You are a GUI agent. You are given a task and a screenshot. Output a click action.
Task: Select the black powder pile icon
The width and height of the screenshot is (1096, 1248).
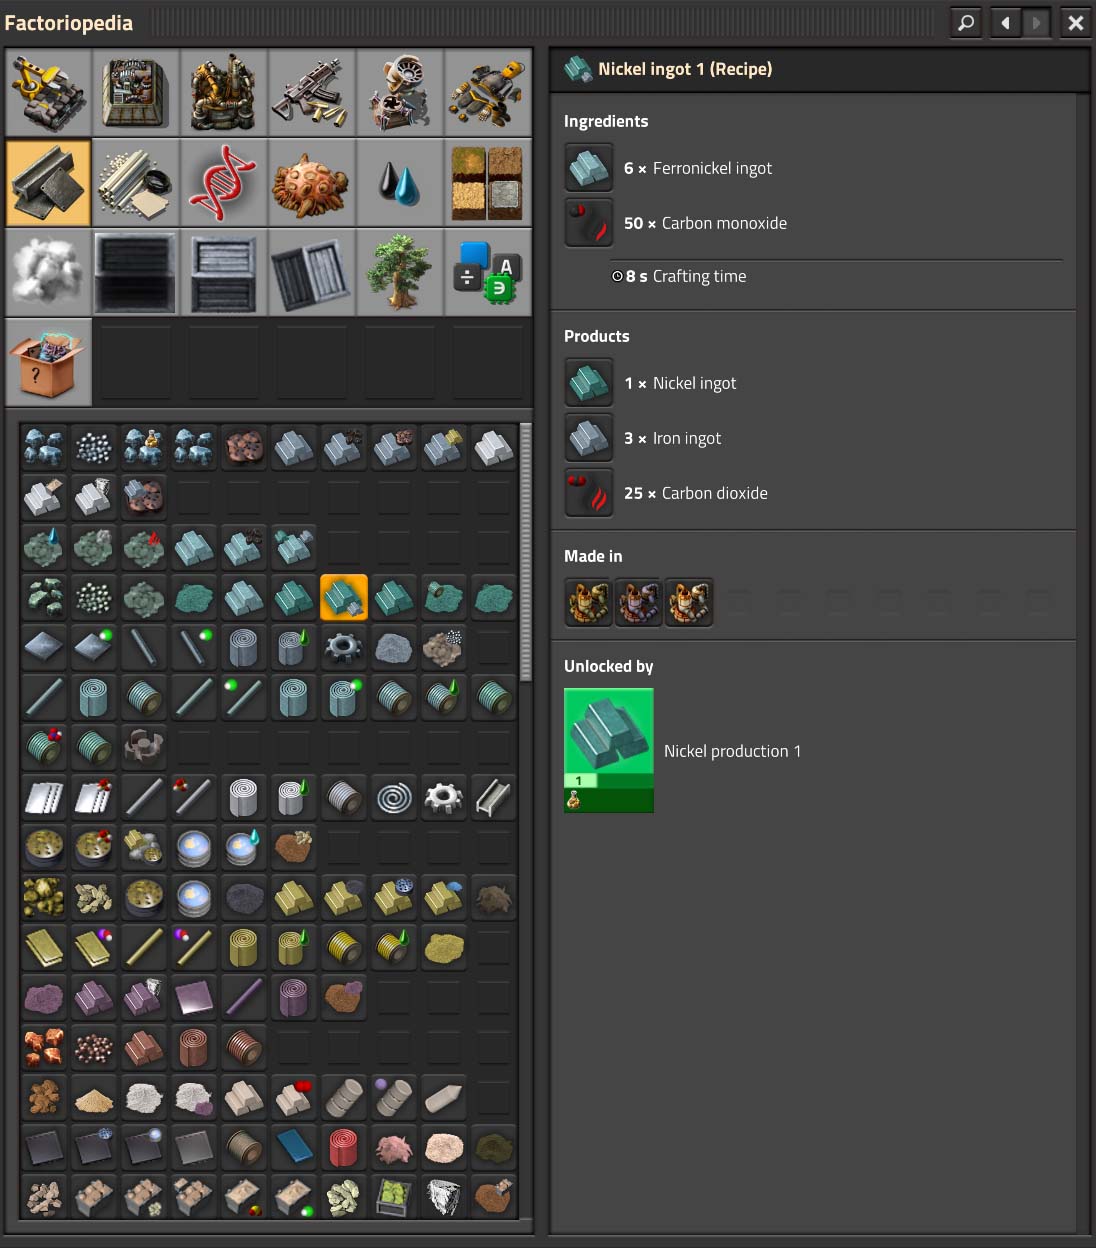pos(244,897)
